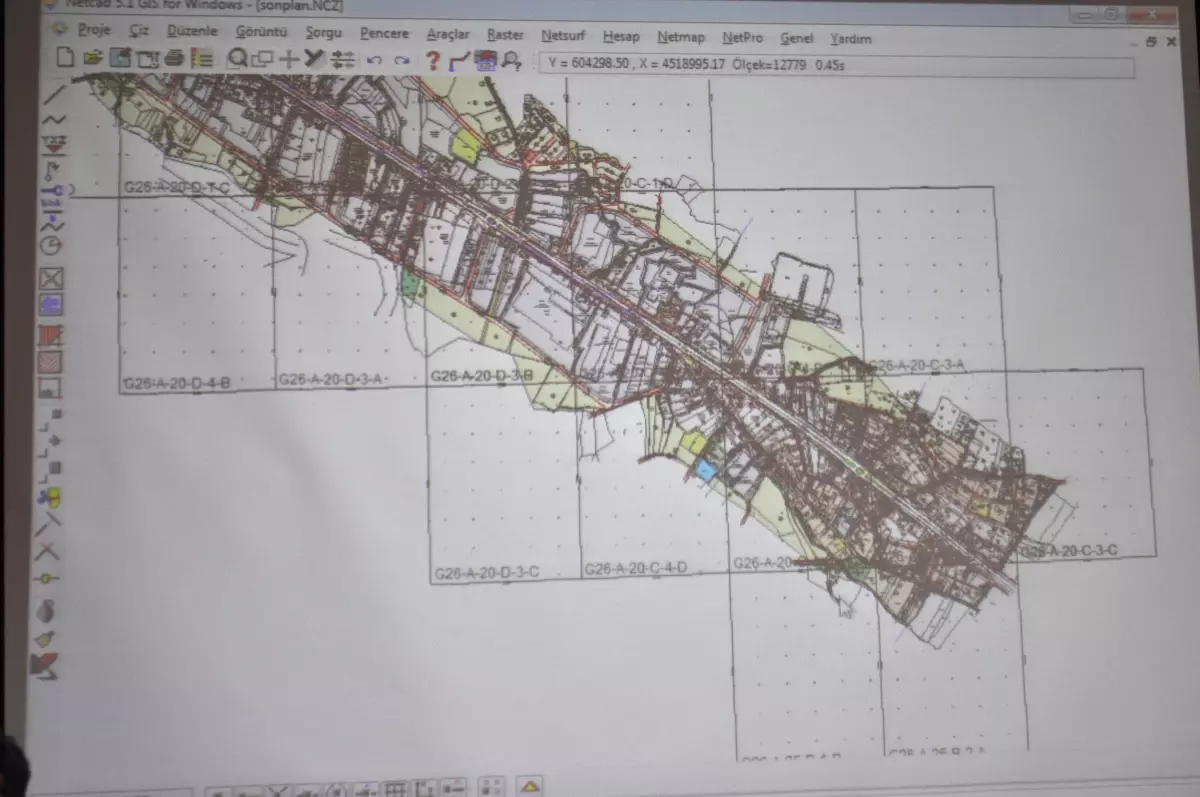Click the redo arrow icon
1200x797 pixels.
pos(401,61)
